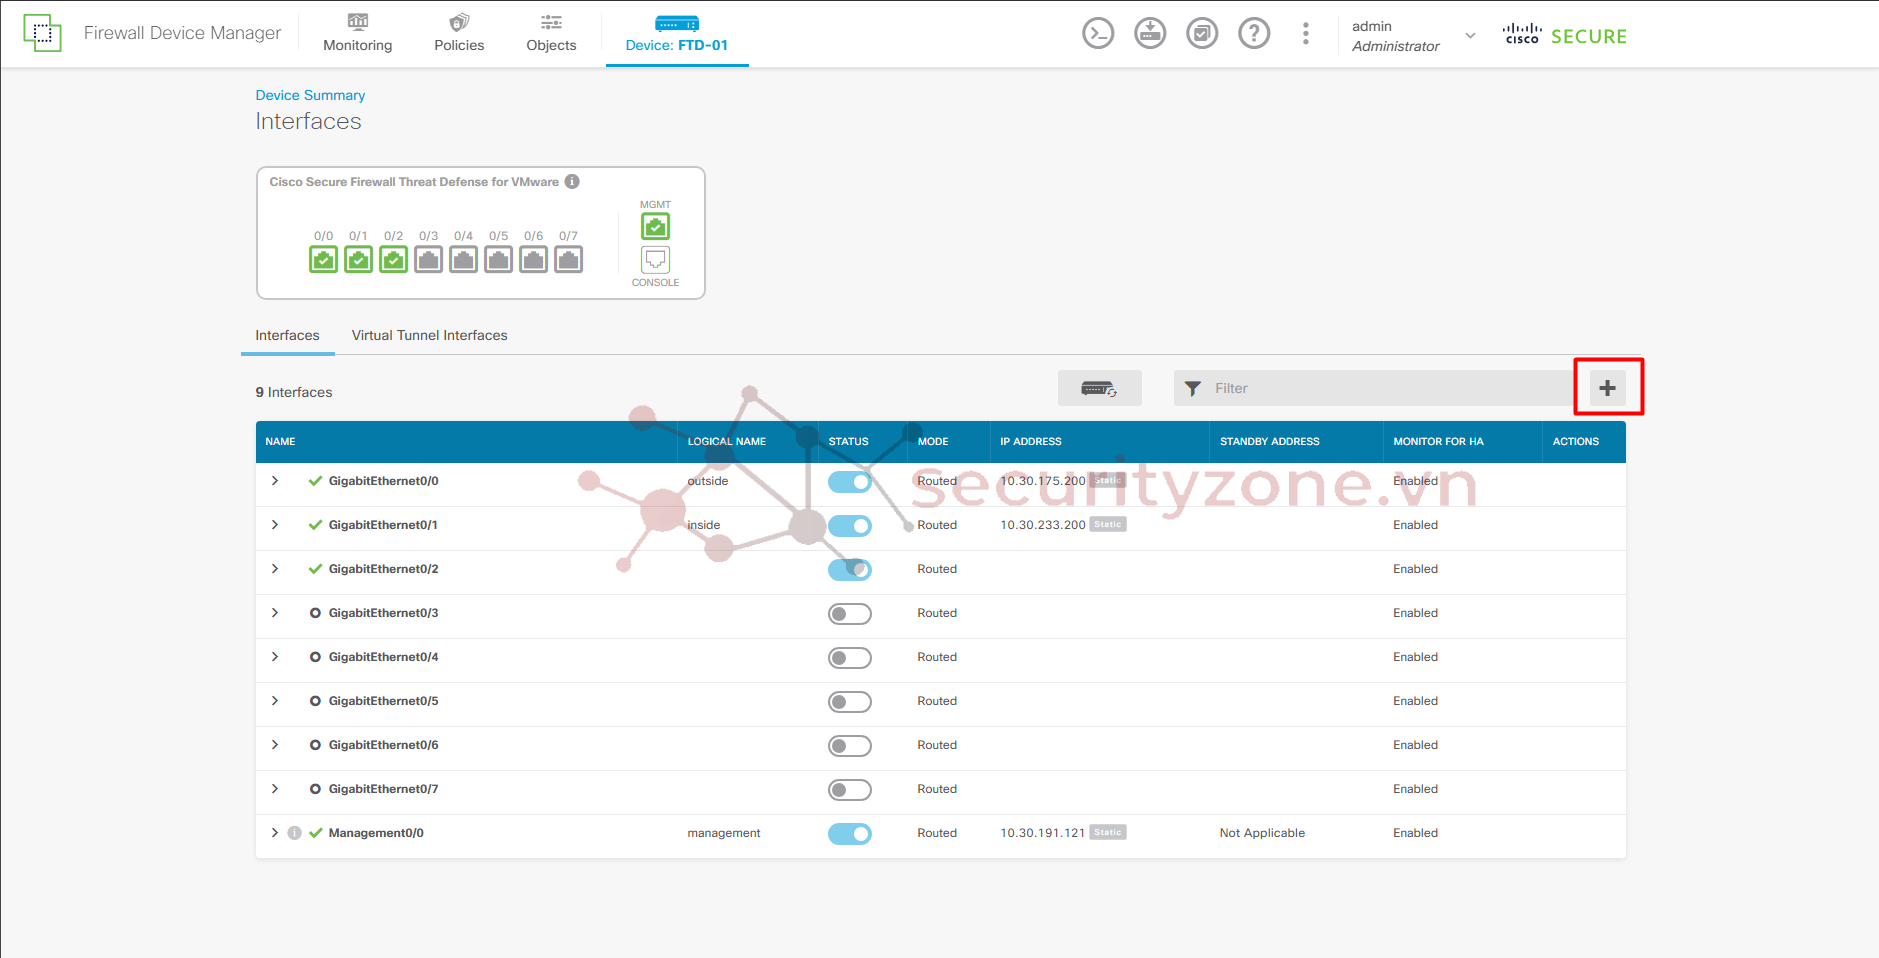Enable the GigabitEthernet0/3 status toggle
Screen dimensions: 1879x958
click(849, 614)
